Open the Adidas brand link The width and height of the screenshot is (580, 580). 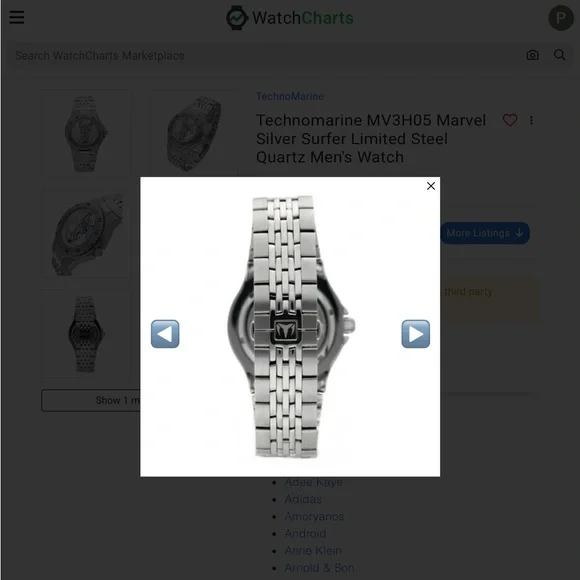coord(303,499)
